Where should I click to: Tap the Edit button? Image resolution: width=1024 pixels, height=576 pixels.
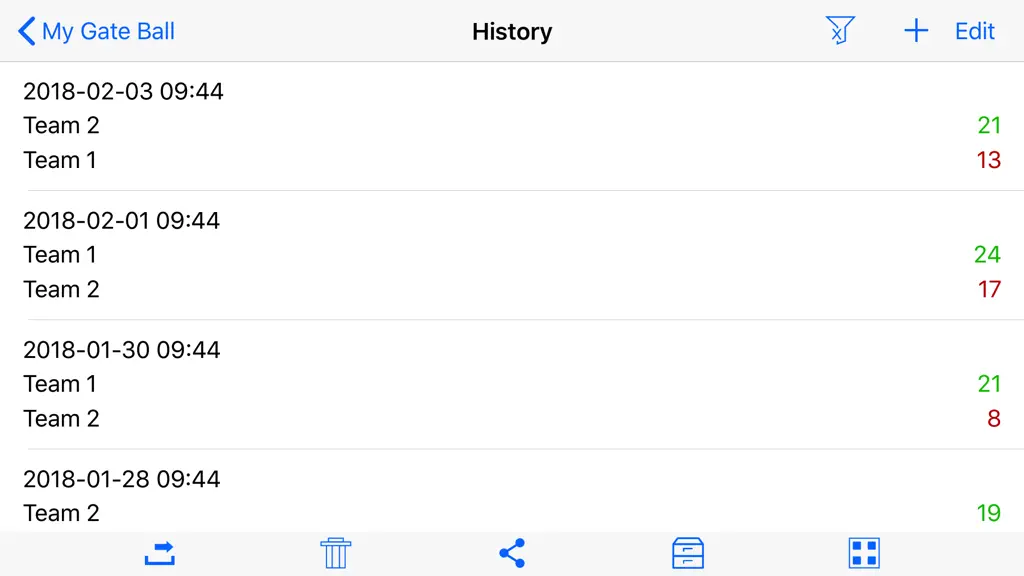pos(974,31)
